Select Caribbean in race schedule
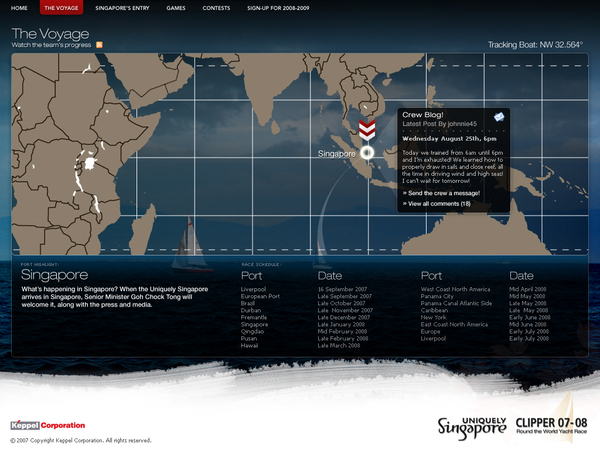This screenshot has width=600, height=450. pyautogui.click(x=434, y=310)
